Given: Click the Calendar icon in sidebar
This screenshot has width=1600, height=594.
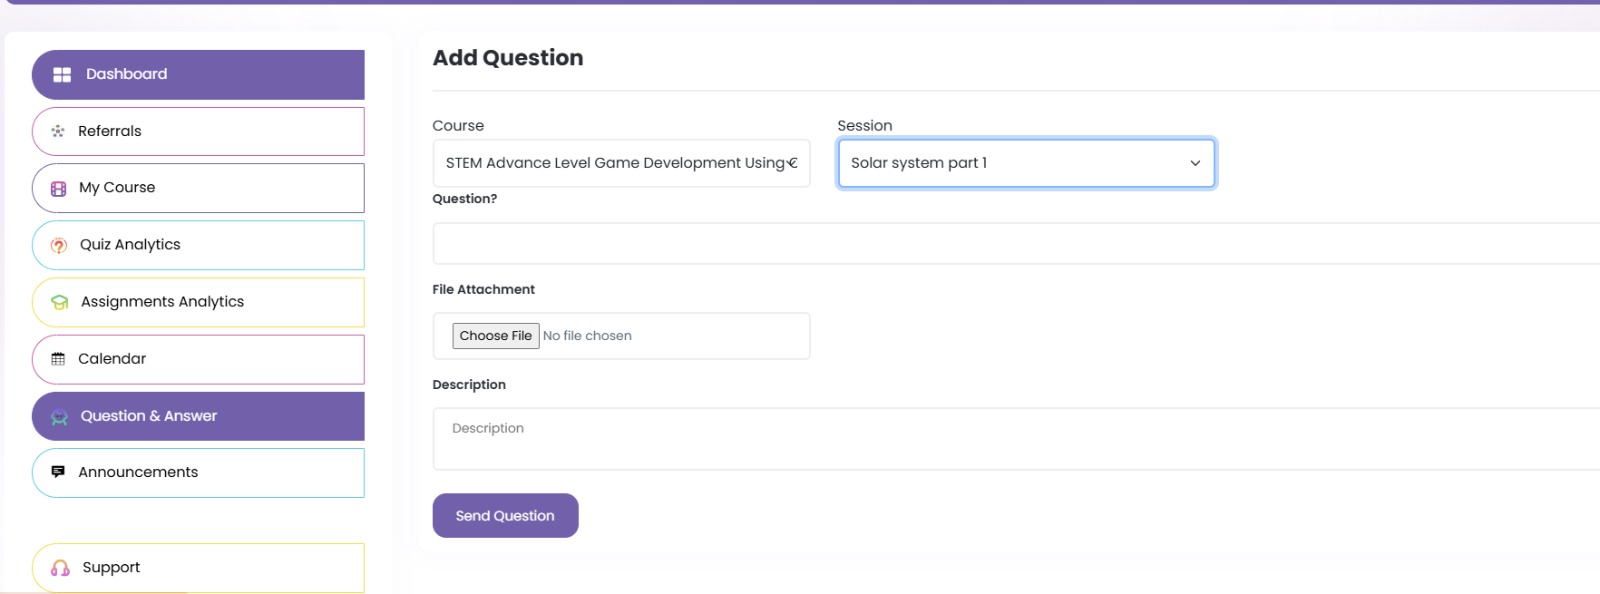Looking at the screenshot, I should click(x=58, y=359).
